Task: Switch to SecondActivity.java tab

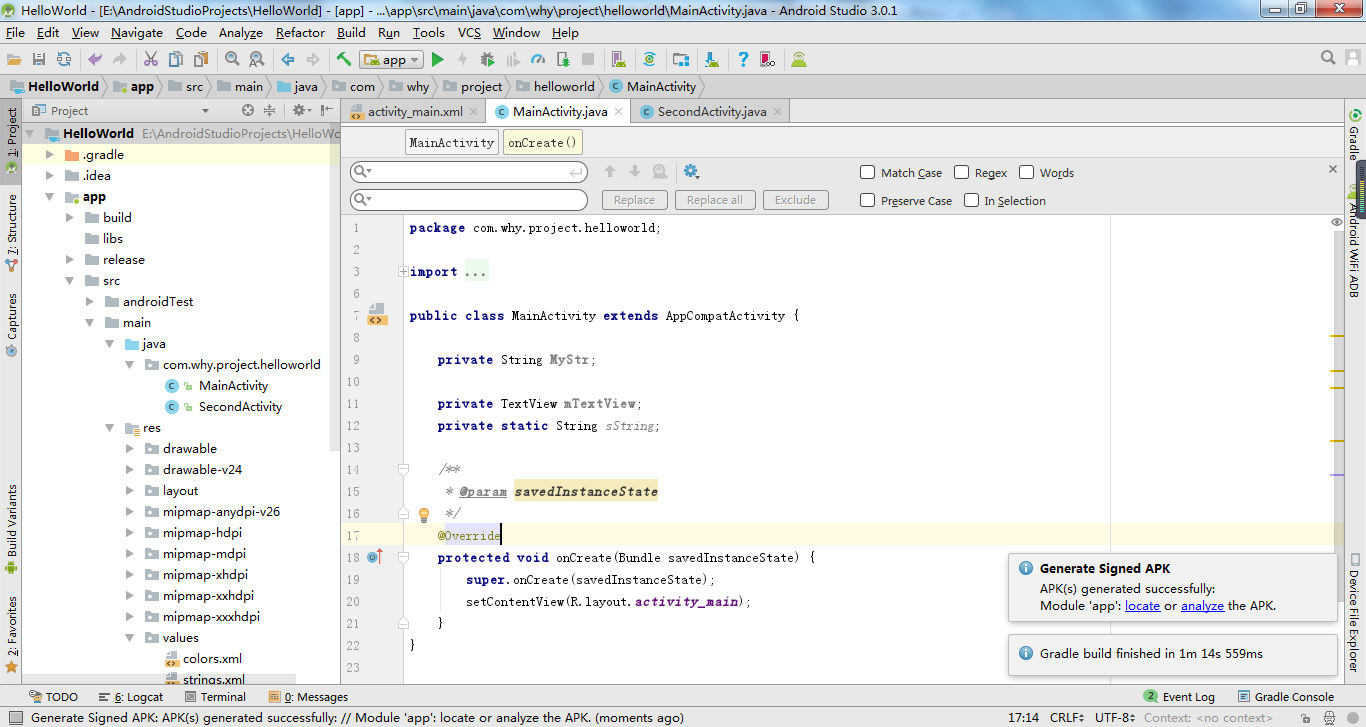Action: (x=711, y=112)
